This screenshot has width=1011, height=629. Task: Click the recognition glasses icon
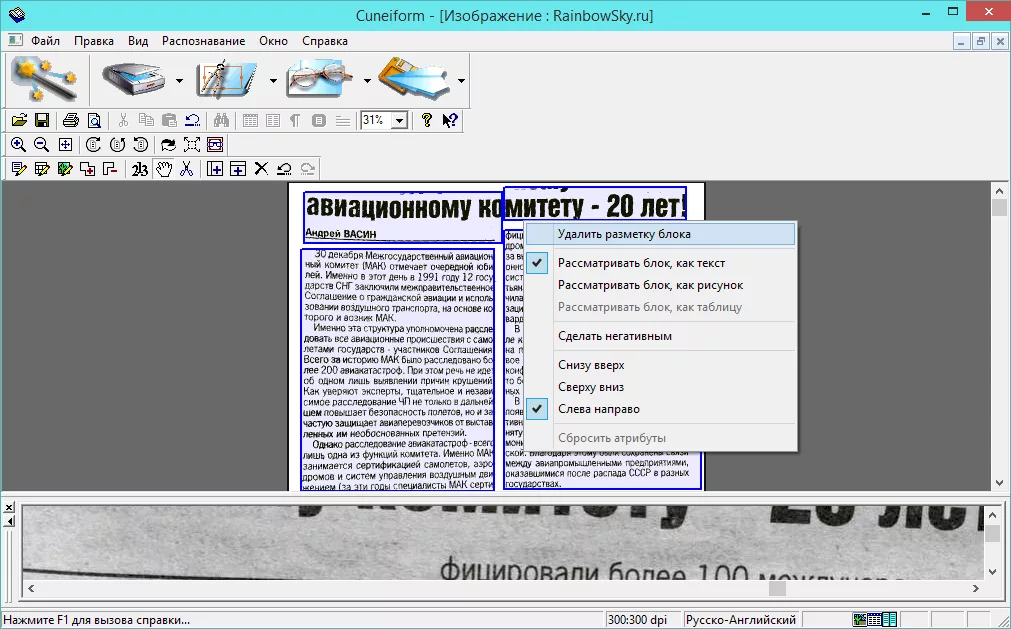click(321, 79)
